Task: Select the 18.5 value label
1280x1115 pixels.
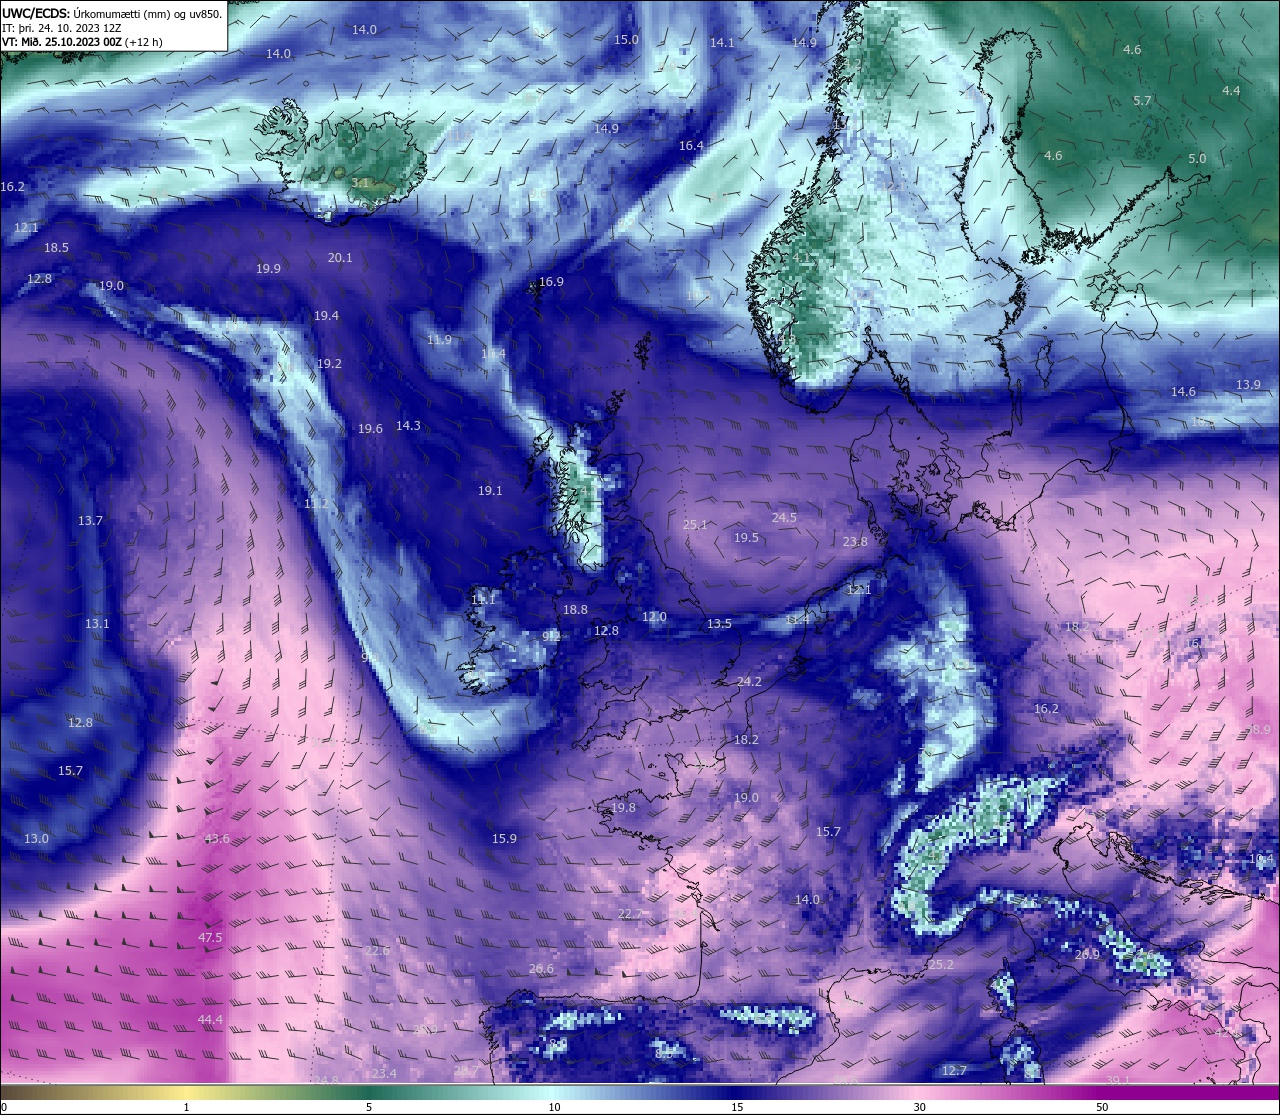Action: click(56, 248)
